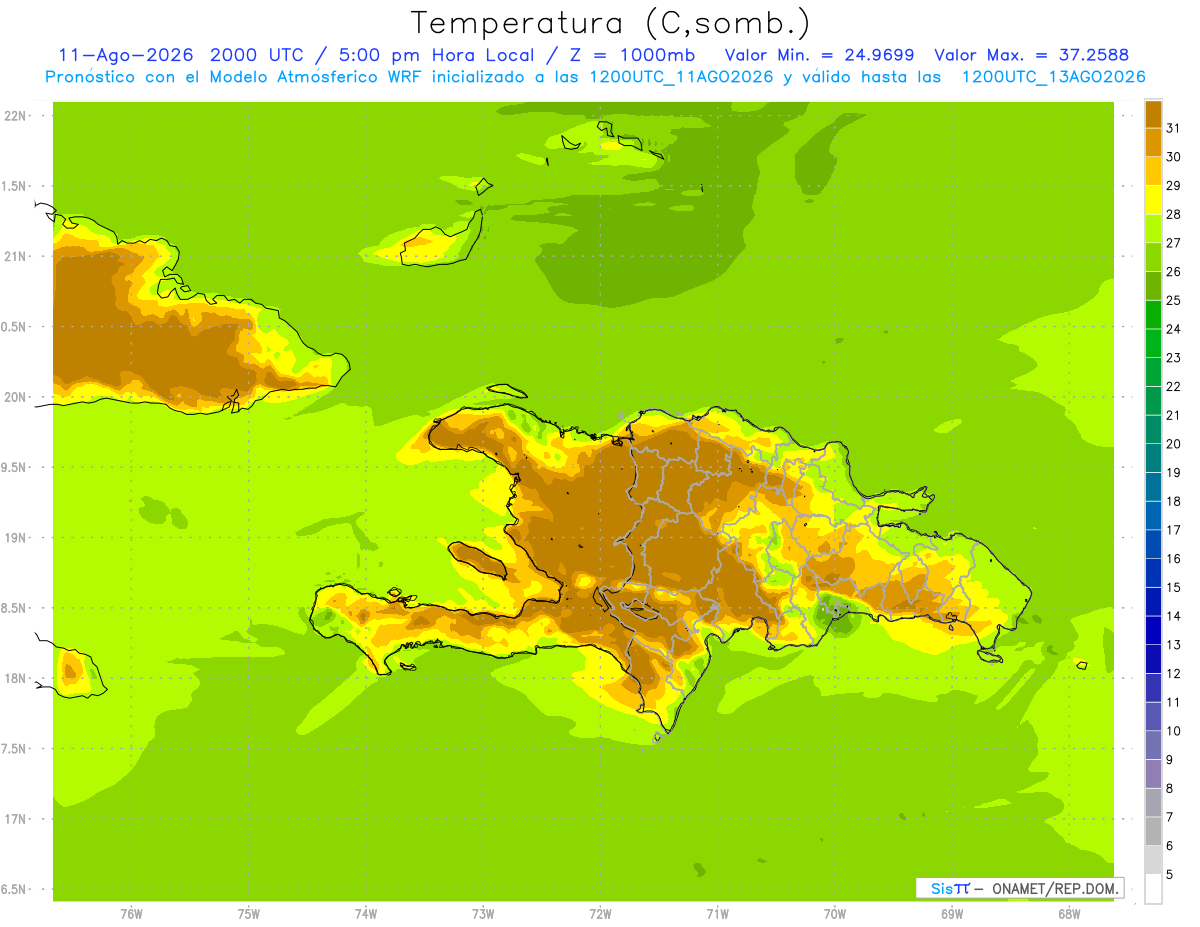Image resolution: width=1200 pixels, height=927 pixels.
Task: Pick the white swatch below 5
Action: (1153, 888)
